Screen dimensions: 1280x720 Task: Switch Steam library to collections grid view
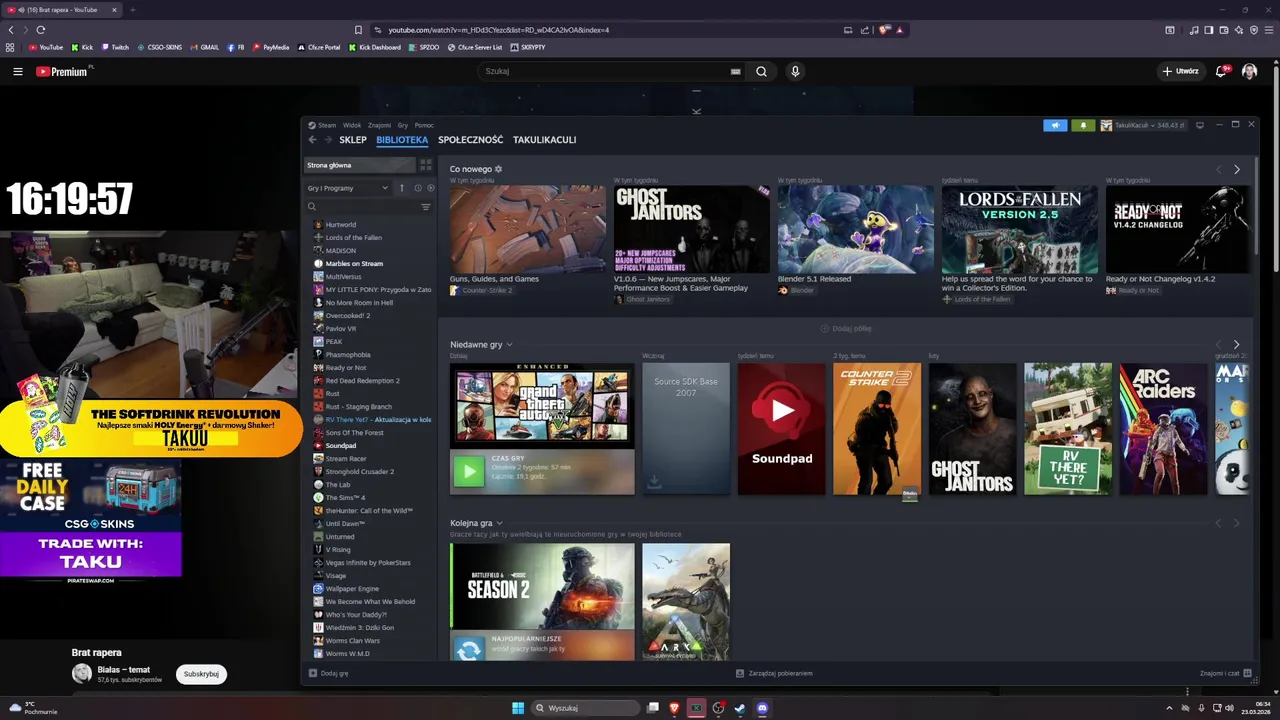[426, 165]
